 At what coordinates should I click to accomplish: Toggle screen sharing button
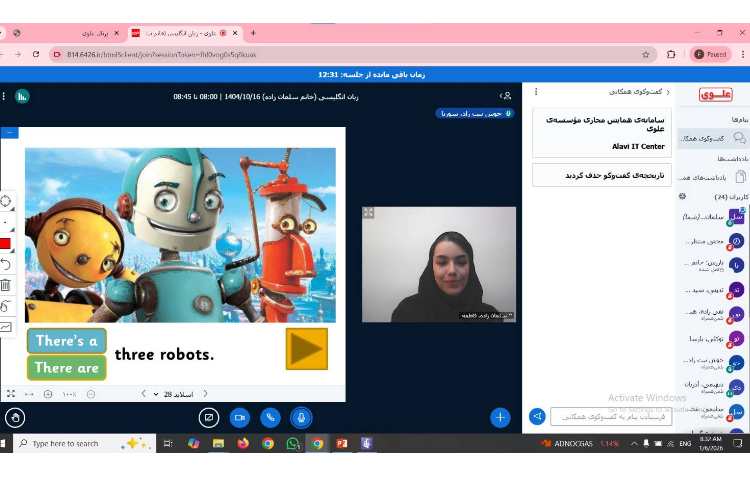click(x=209, y=417)
